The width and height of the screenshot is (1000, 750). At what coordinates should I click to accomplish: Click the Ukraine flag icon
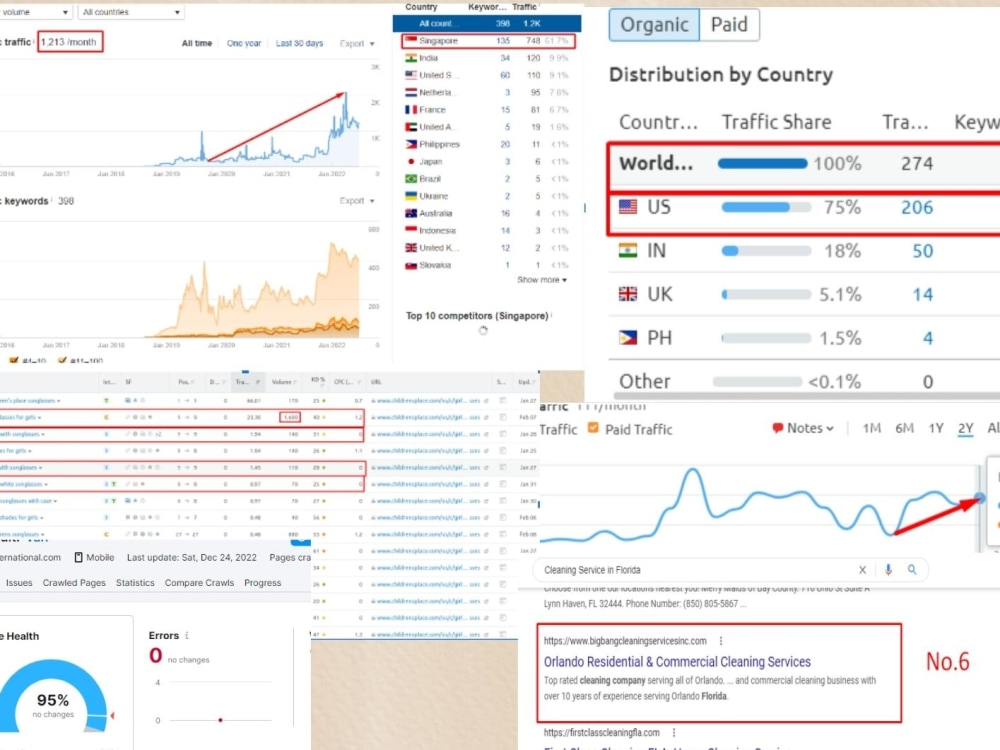pyautogui.click(x=411, y=196)
